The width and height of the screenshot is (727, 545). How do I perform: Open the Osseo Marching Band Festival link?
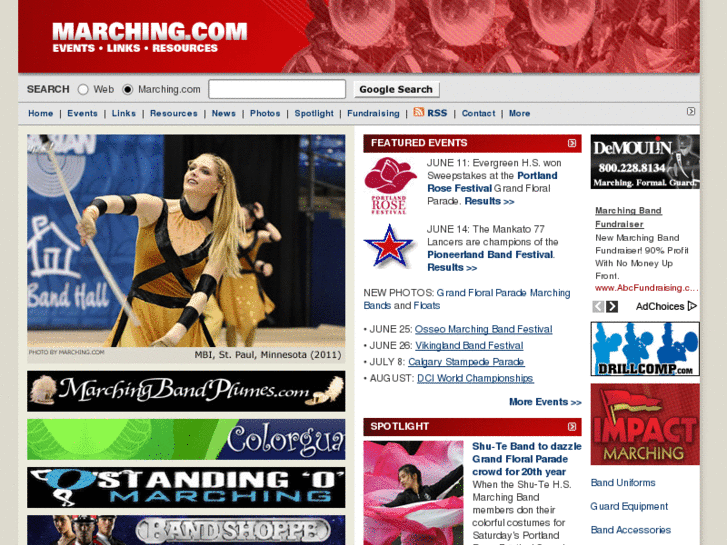click(484, 329)
